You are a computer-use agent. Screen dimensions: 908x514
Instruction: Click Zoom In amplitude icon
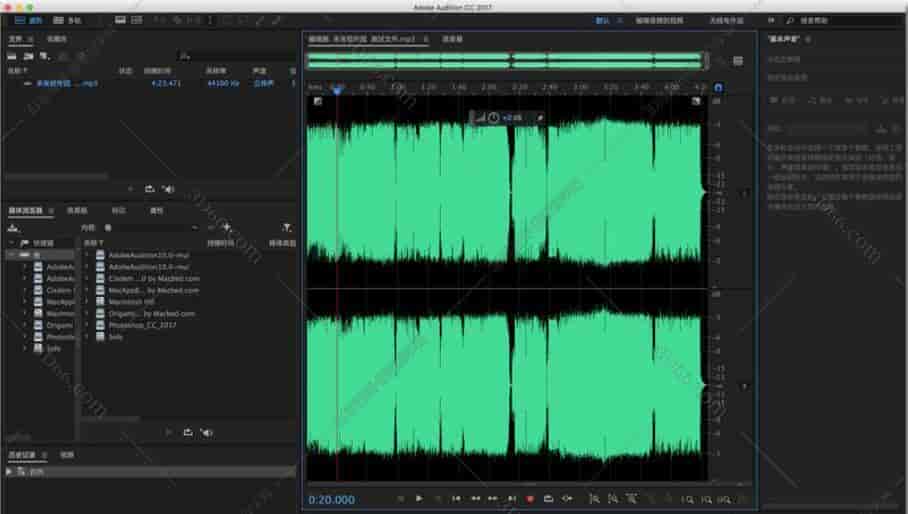click(x=591, y=498)
